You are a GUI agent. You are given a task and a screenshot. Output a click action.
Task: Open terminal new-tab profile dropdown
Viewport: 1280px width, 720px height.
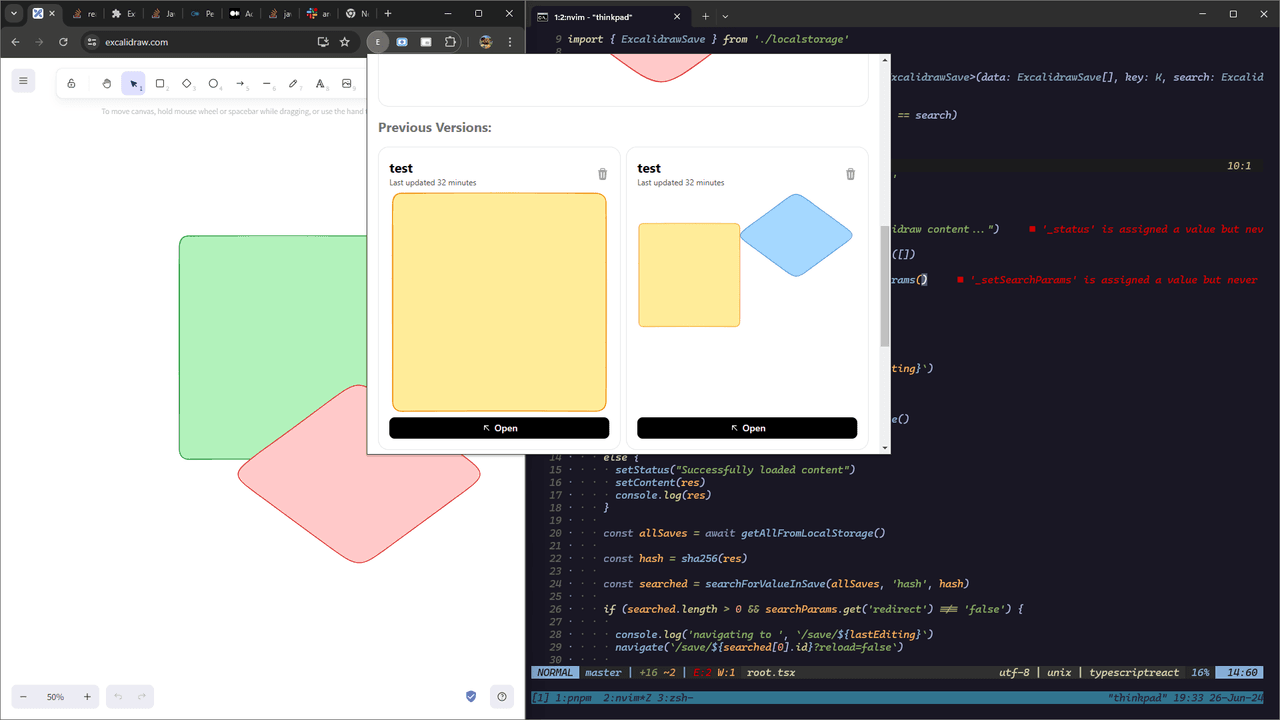coord(725,16)
